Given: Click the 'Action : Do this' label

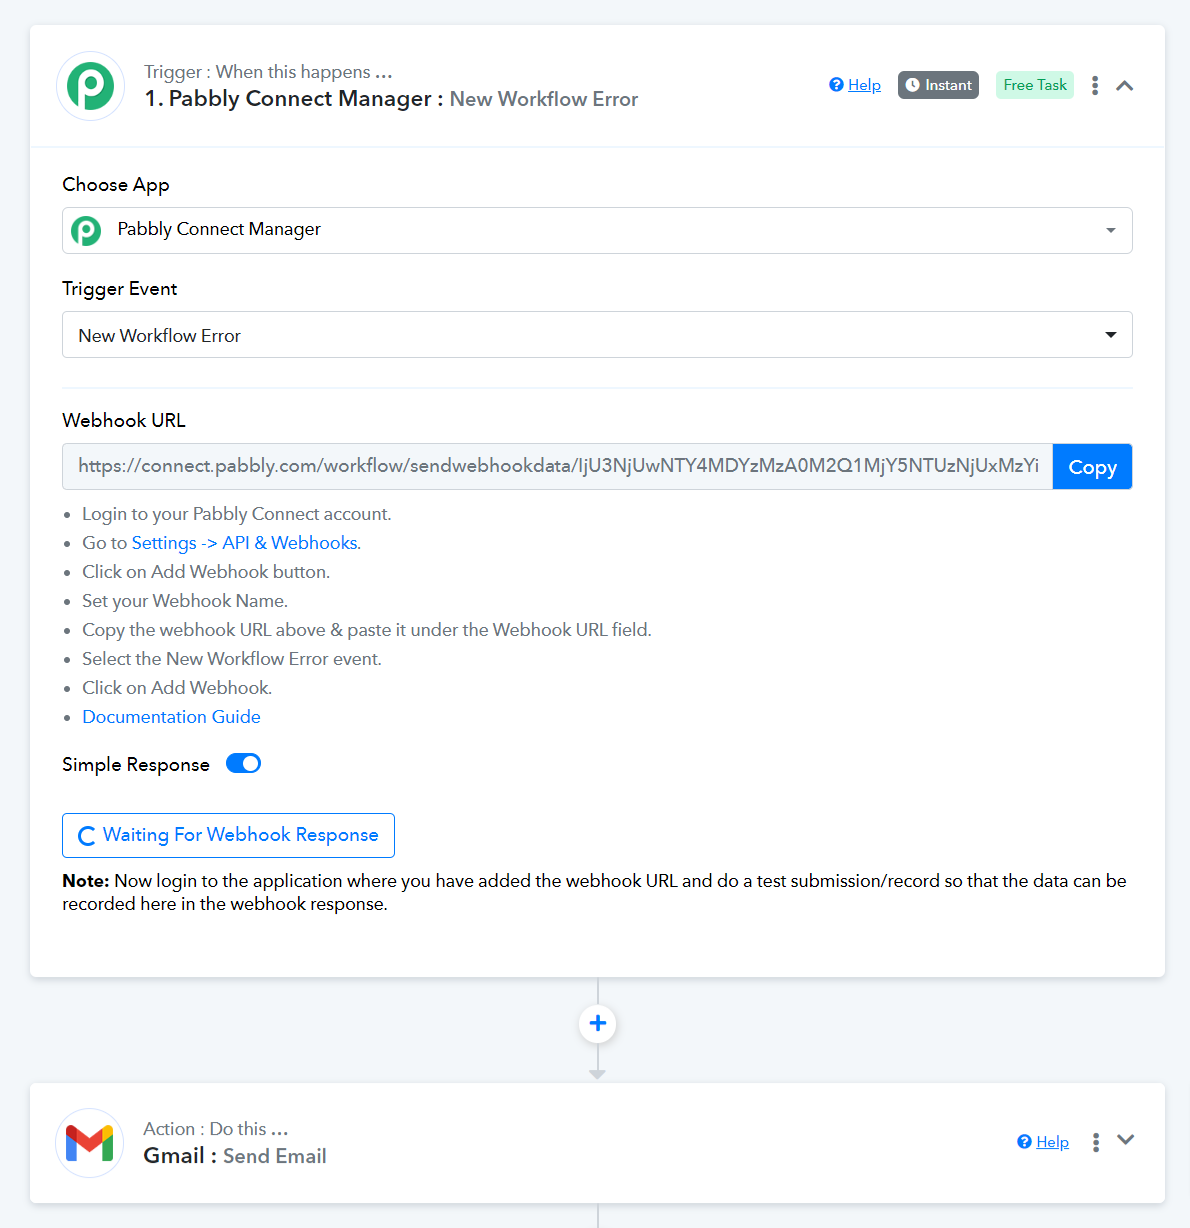Looking at the screenshot, I should point(216,1129).
